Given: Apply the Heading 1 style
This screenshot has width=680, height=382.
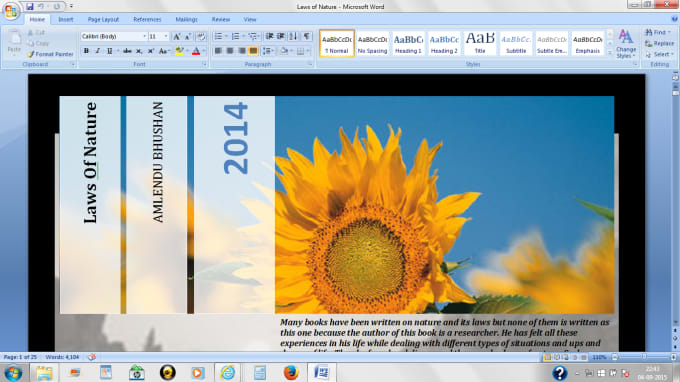Looking at the screenshot, I should coord(408,43).
